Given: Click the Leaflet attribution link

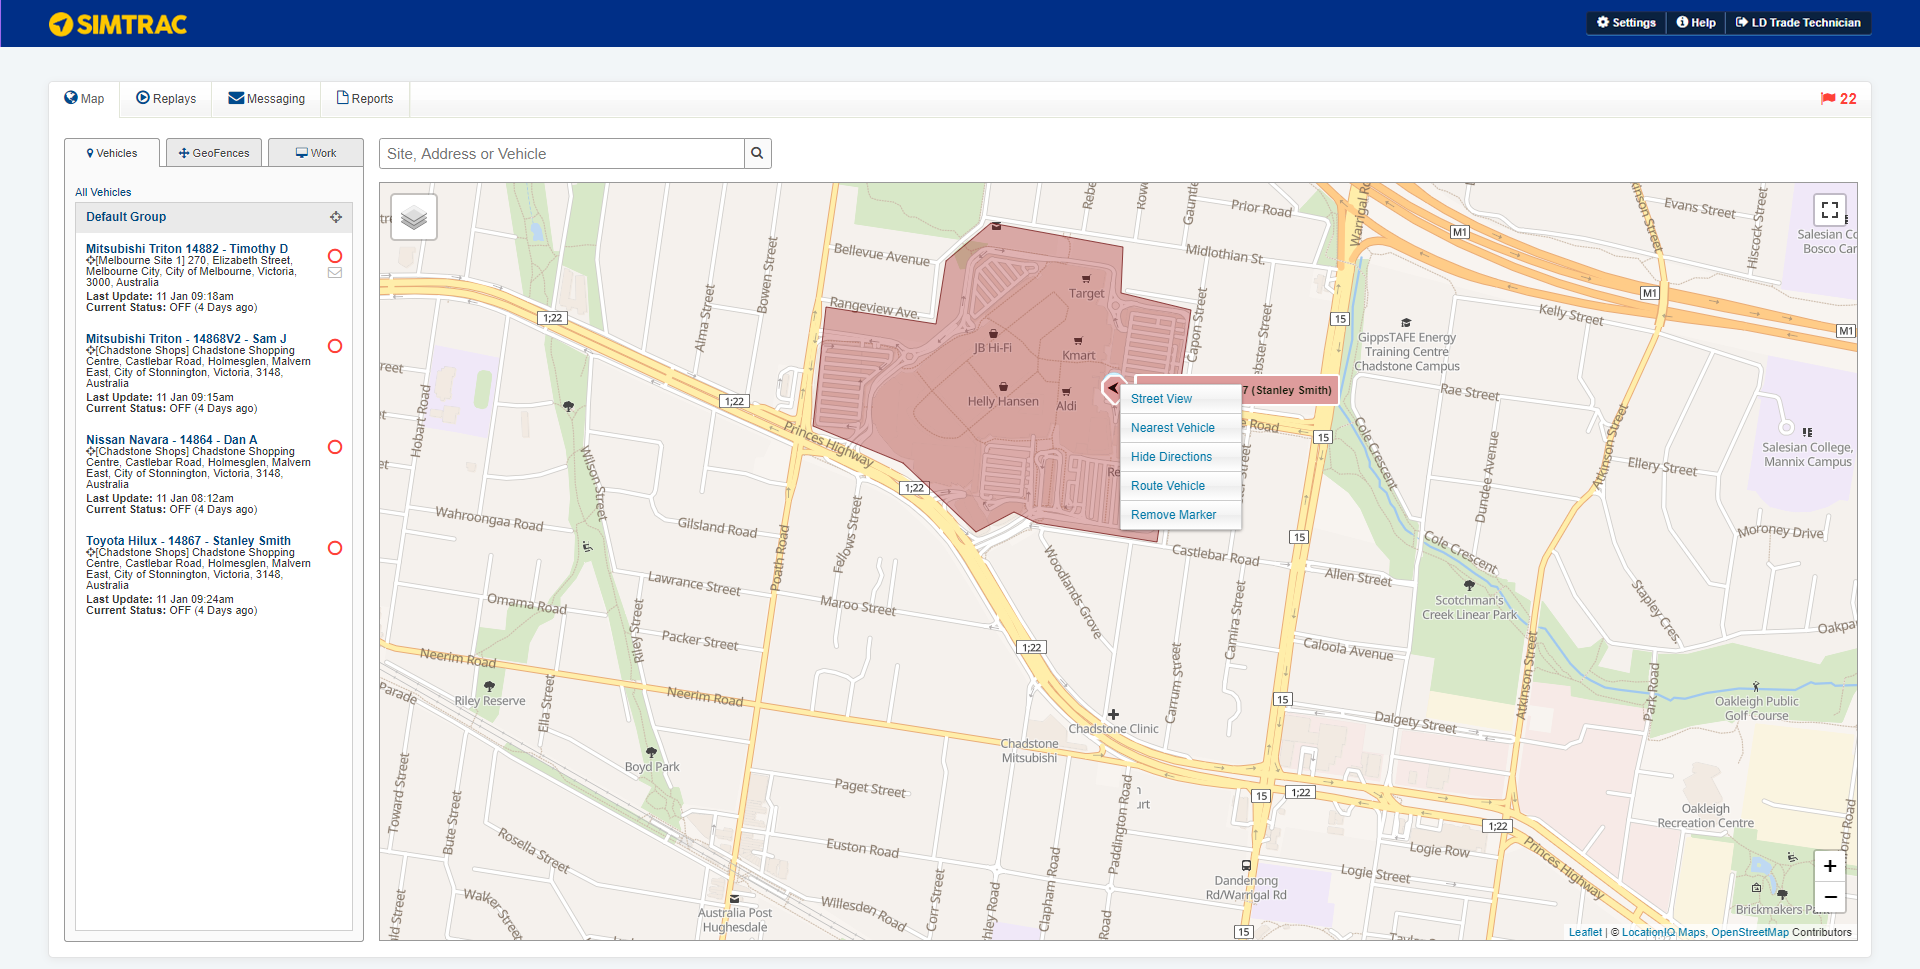Looking at the screenshot, I should [1585, 932].
